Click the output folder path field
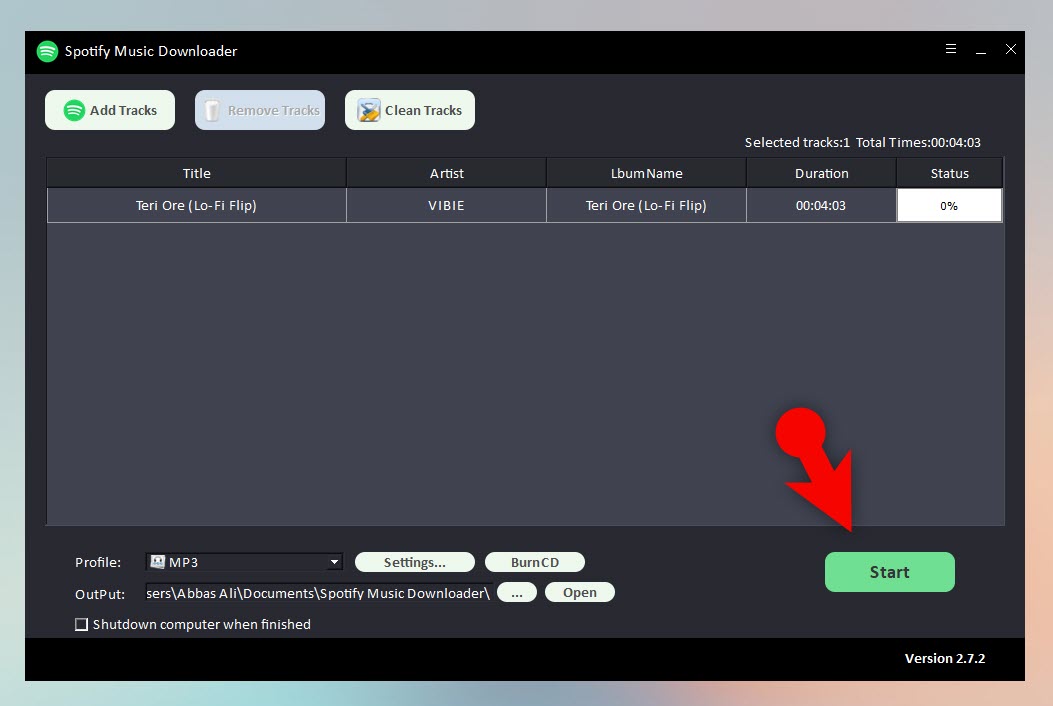Screen dimensions: 1053x706 318,593
